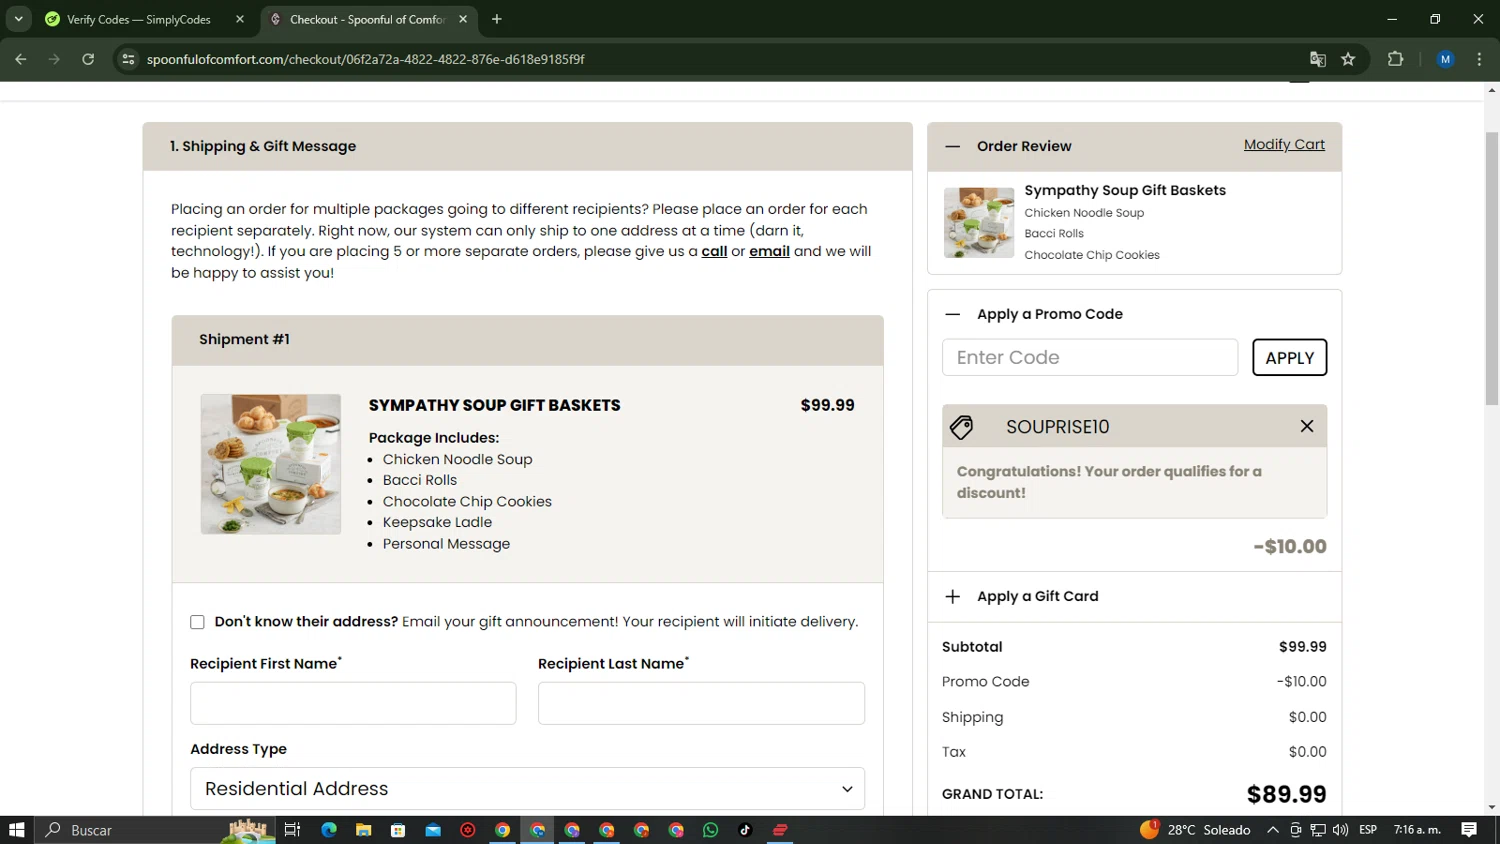Click the ESP language indicator
Screen dimensions: 1500x844
click(x=1368, y=830)
